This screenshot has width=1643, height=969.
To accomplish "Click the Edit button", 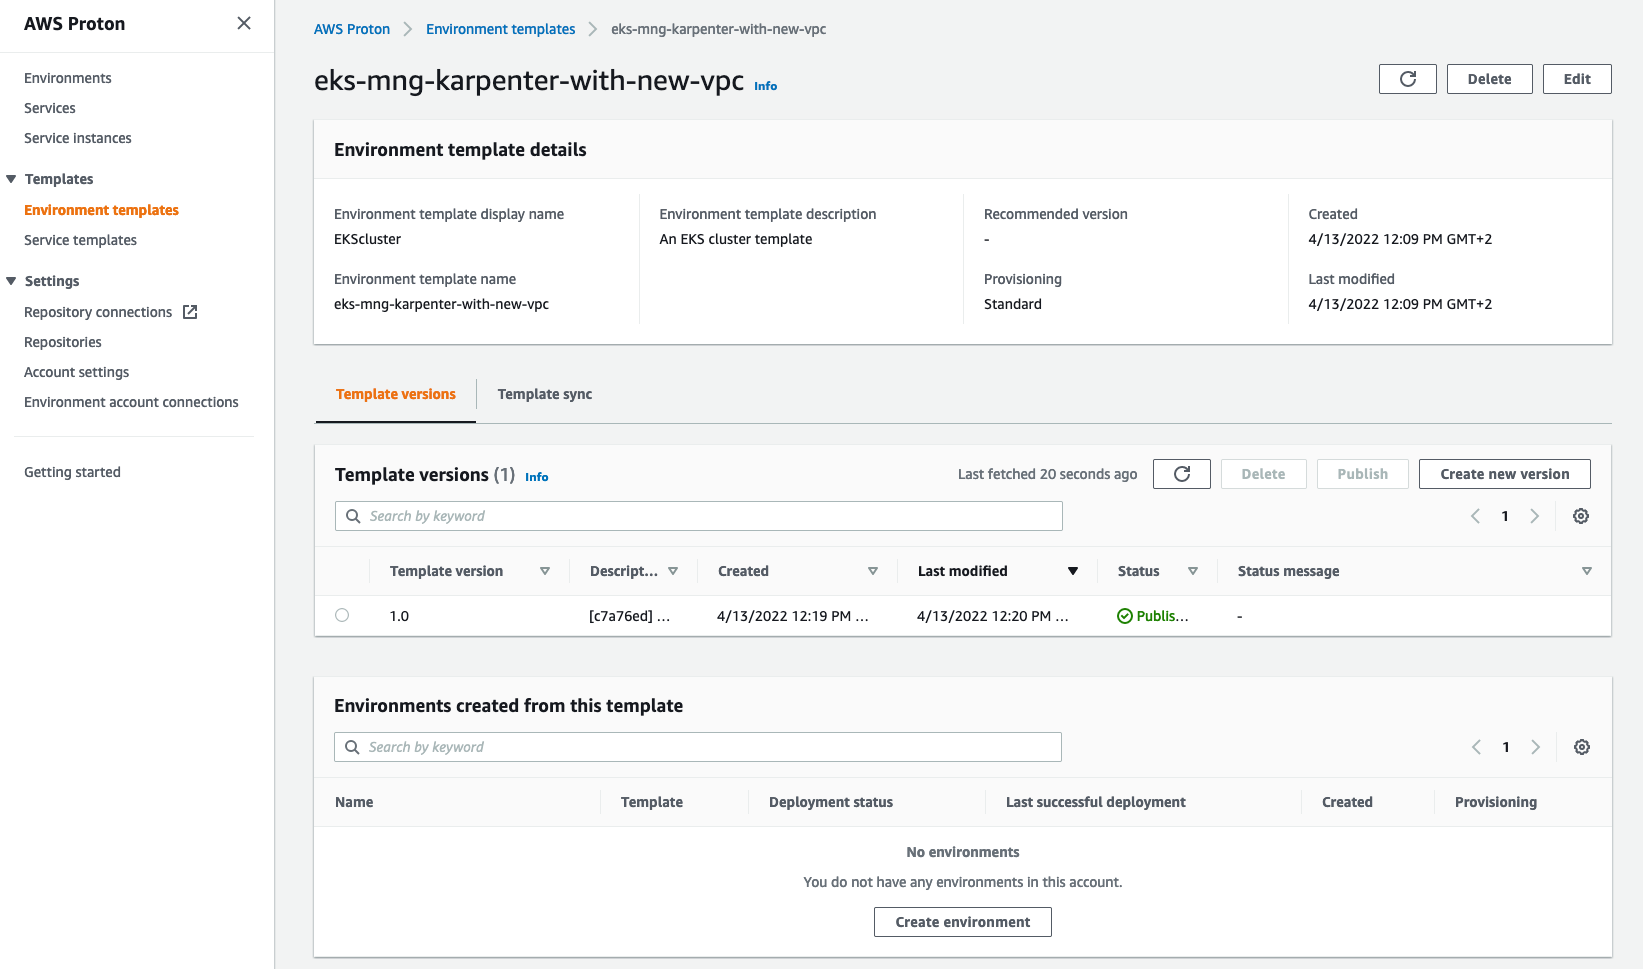I will 1577,79.
